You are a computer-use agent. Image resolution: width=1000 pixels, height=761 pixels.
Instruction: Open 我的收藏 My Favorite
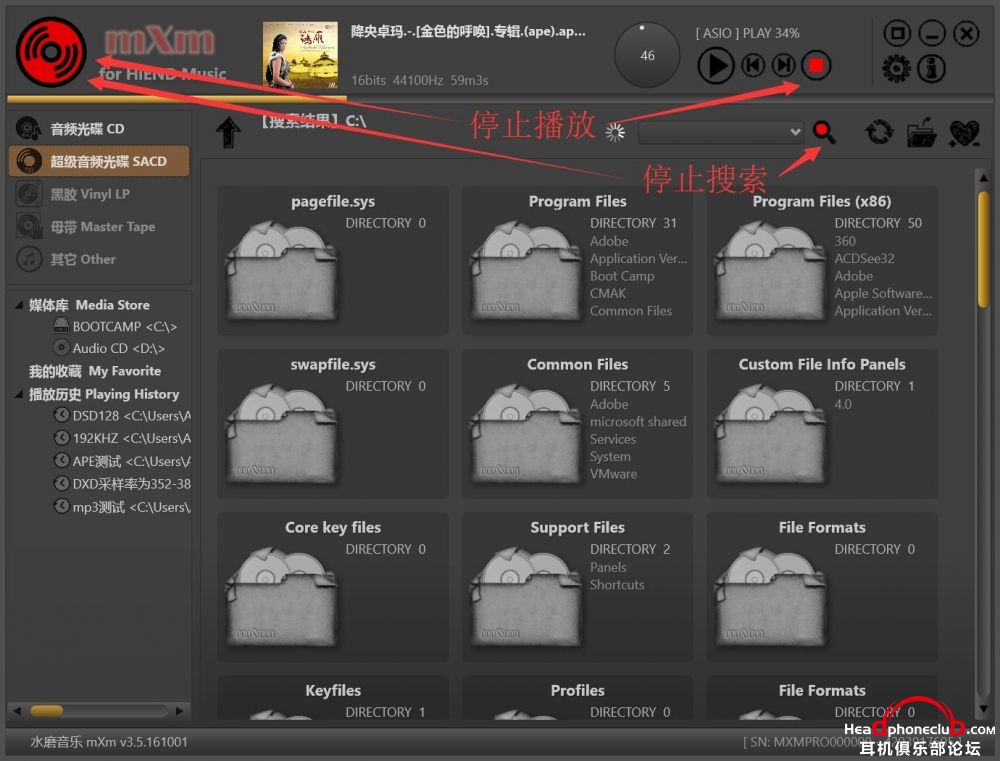point(95,371)
